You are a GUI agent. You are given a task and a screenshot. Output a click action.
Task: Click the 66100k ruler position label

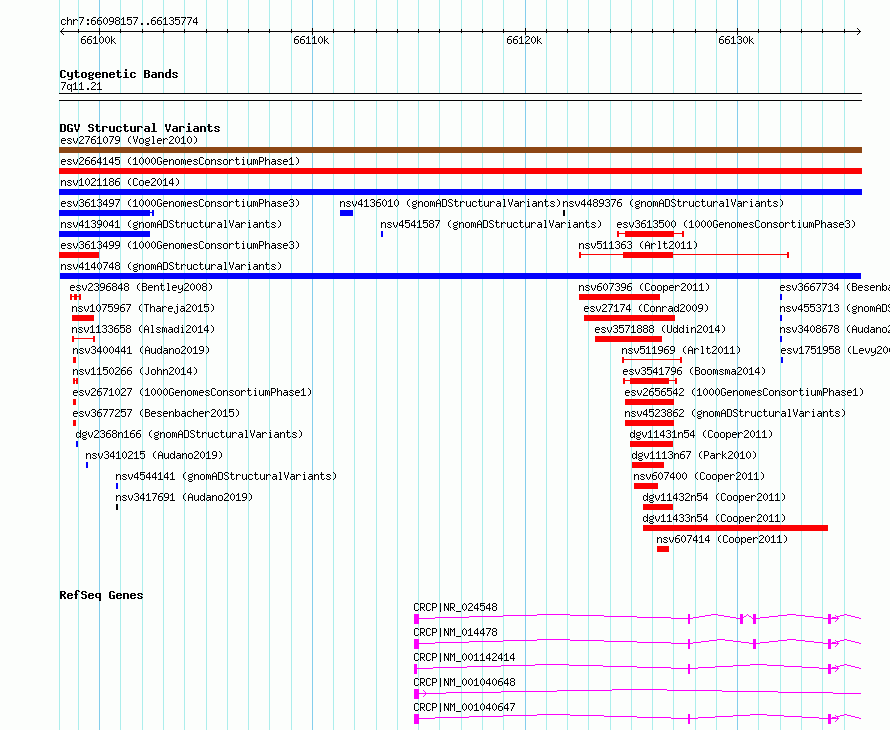tap(98, 40)
